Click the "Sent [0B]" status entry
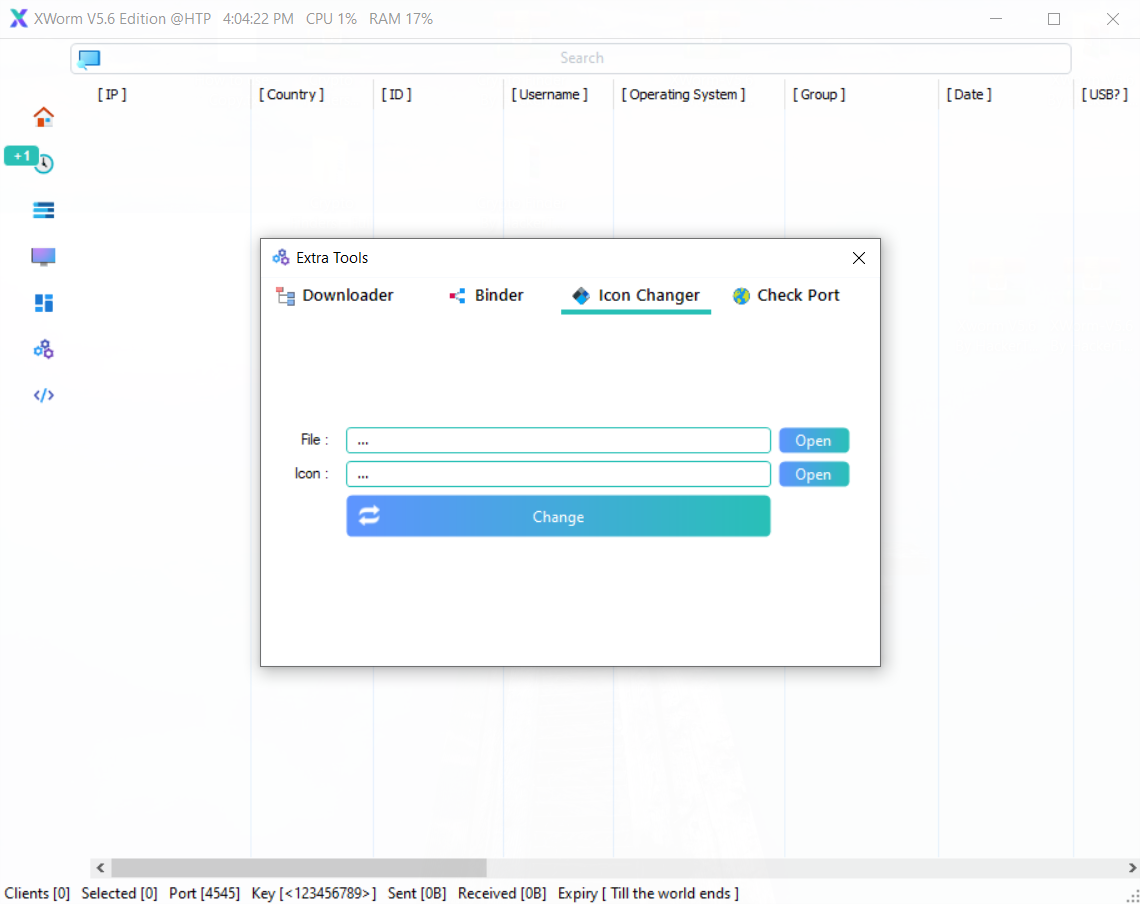The image size is (1140, 904). tap(417, 893)
